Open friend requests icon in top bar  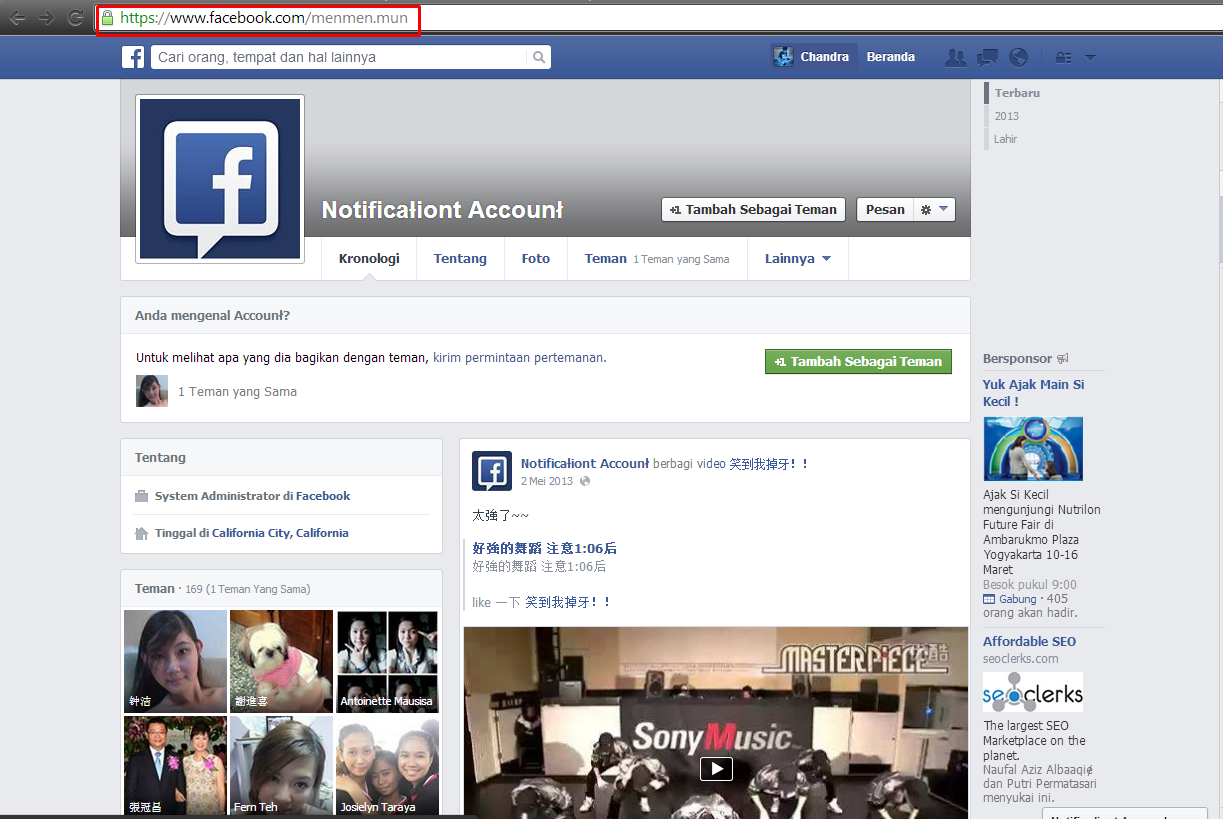(x=956, y=57)
